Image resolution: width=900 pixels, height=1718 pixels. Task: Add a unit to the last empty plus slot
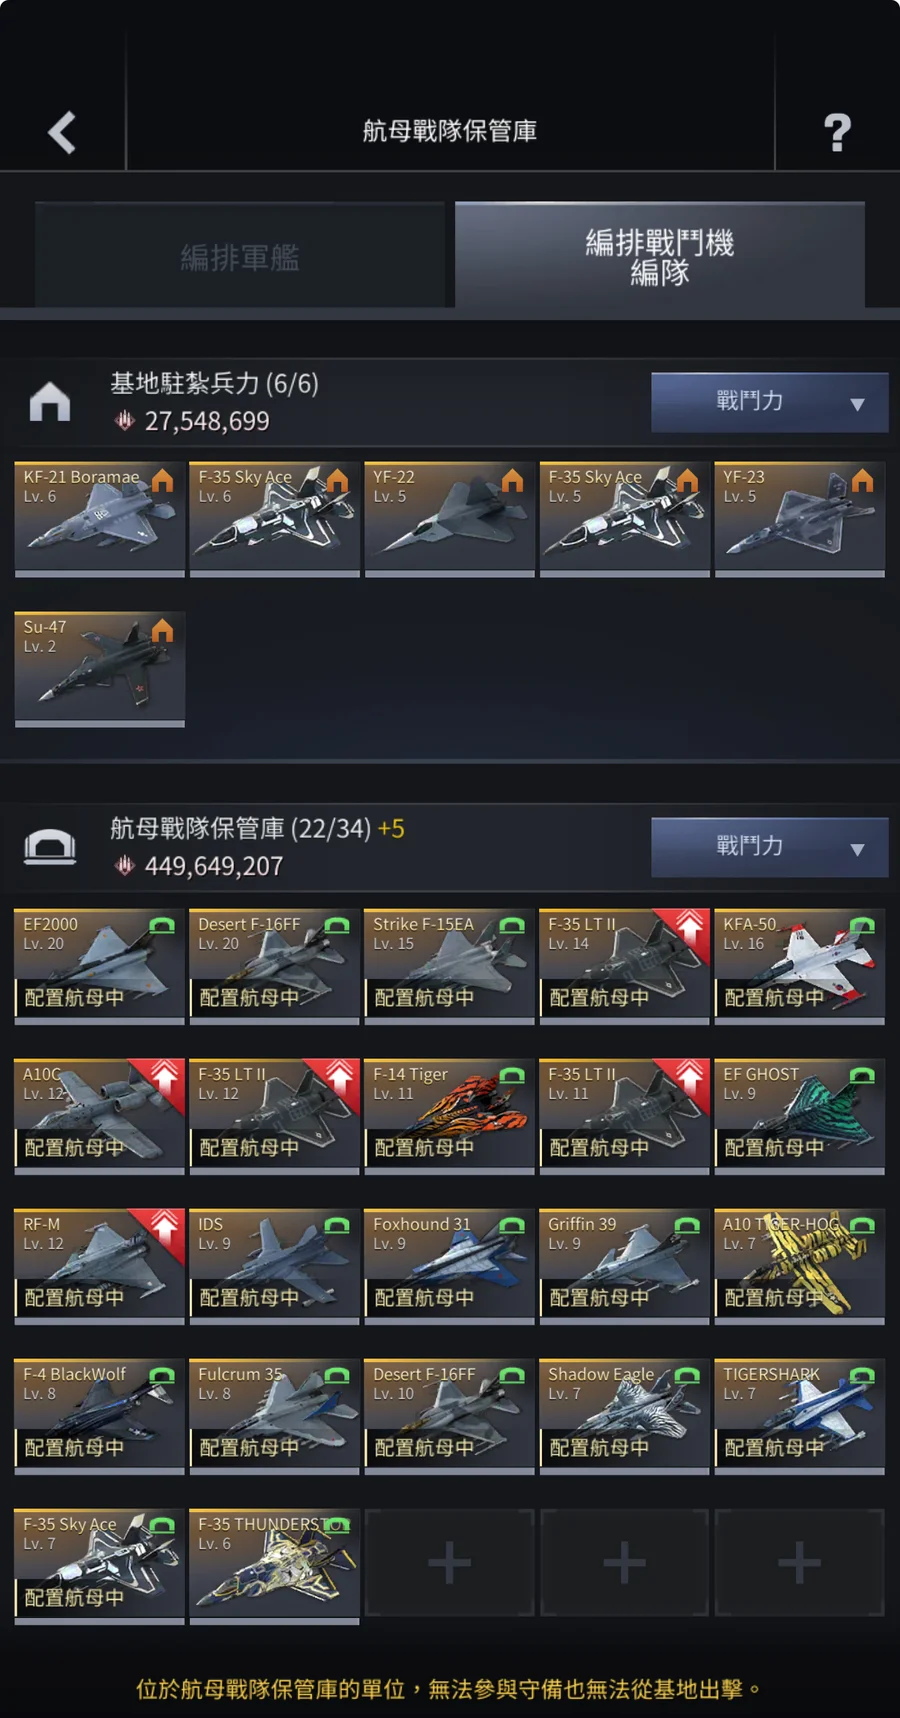coord(799,1562)
